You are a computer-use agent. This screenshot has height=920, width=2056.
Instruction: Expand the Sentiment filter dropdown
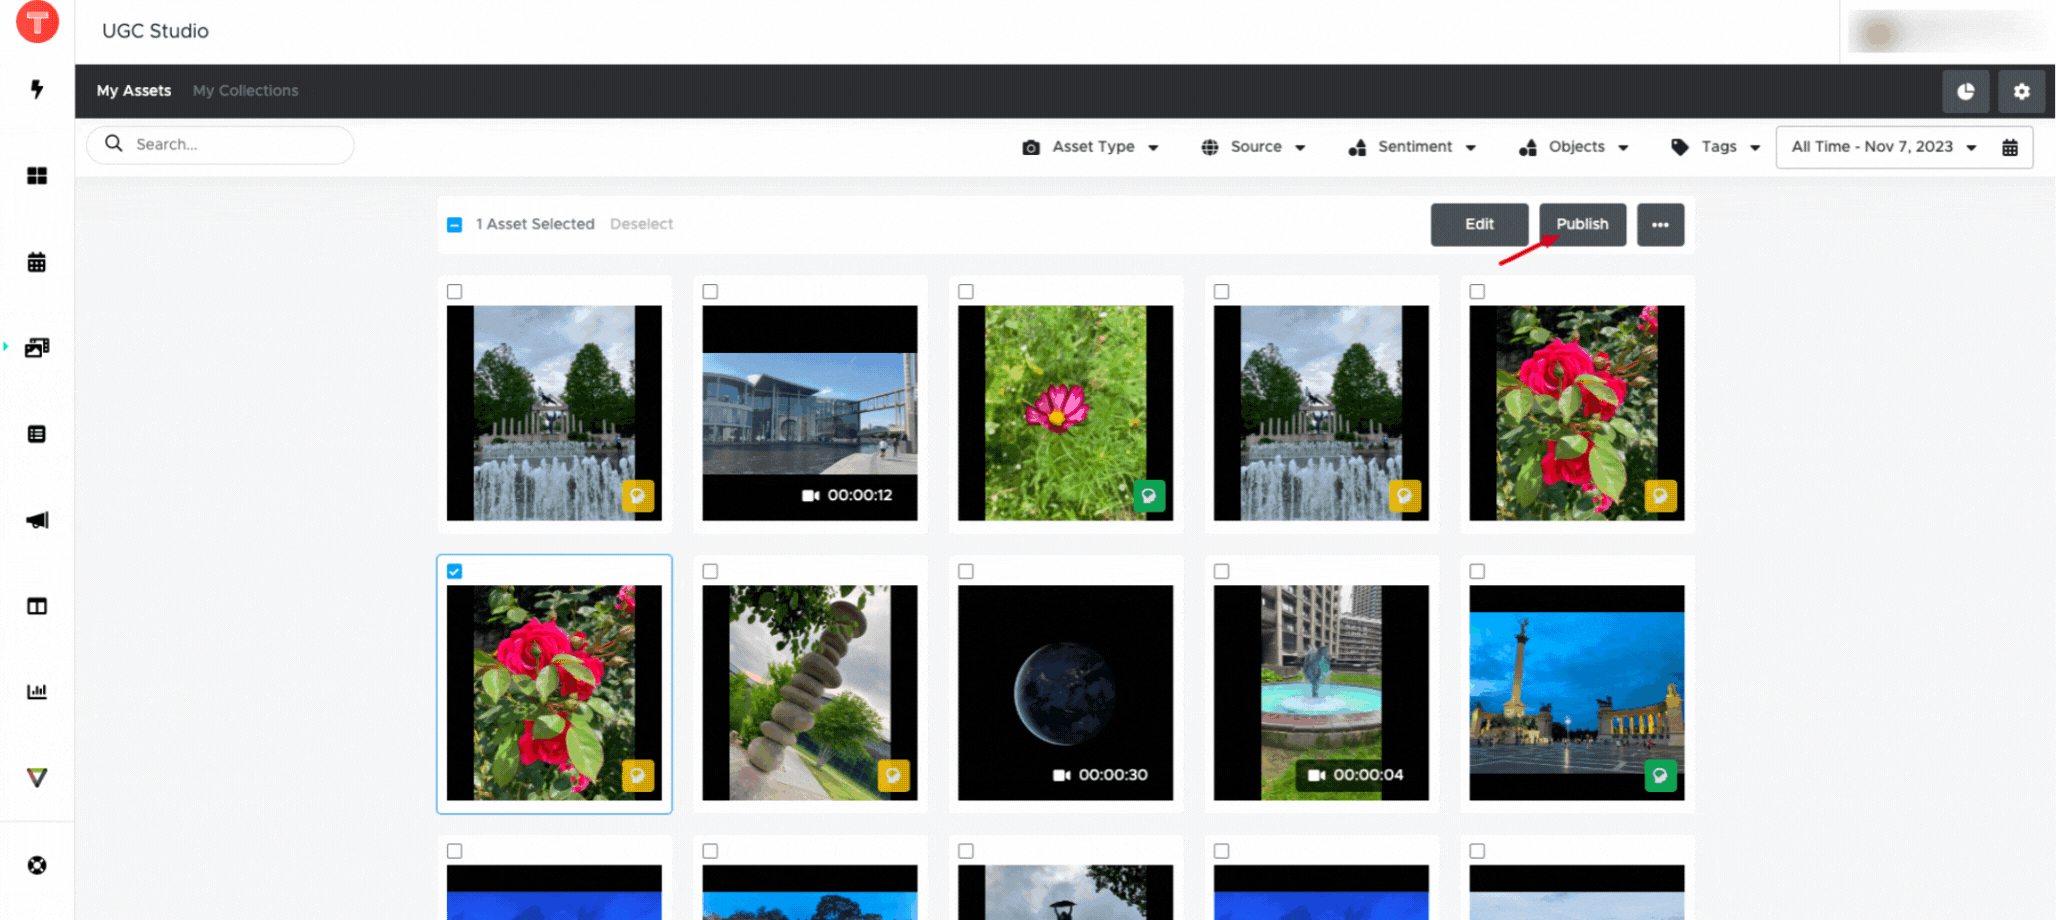(1412, 147)
